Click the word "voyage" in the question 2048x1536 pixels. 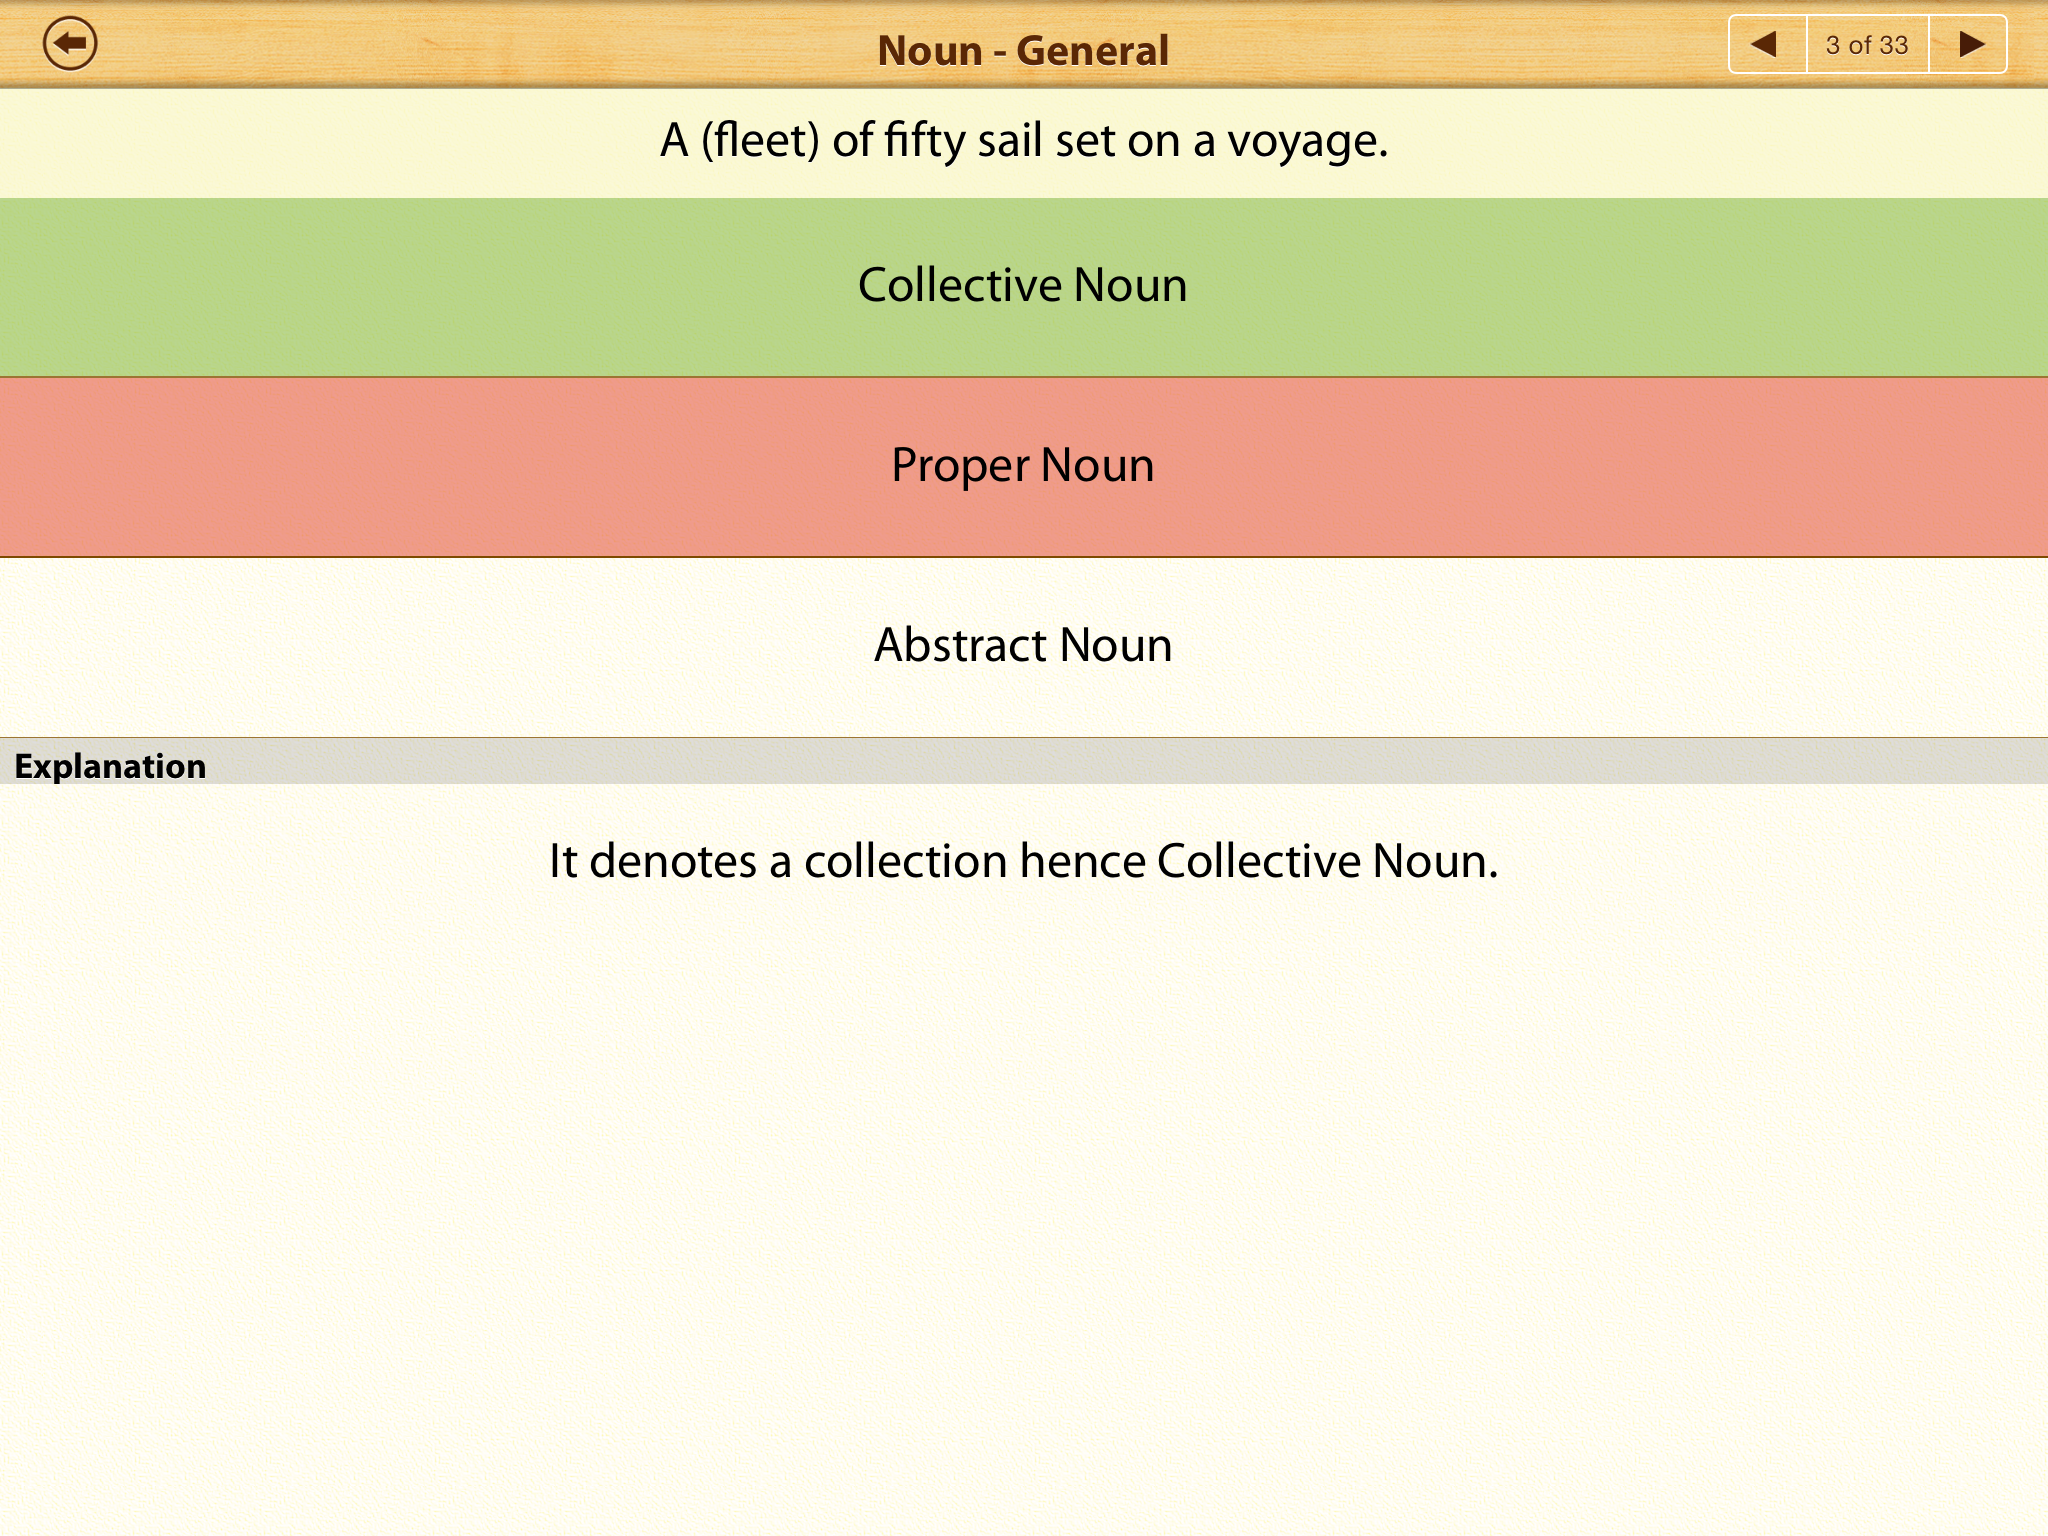point(1302,141)
